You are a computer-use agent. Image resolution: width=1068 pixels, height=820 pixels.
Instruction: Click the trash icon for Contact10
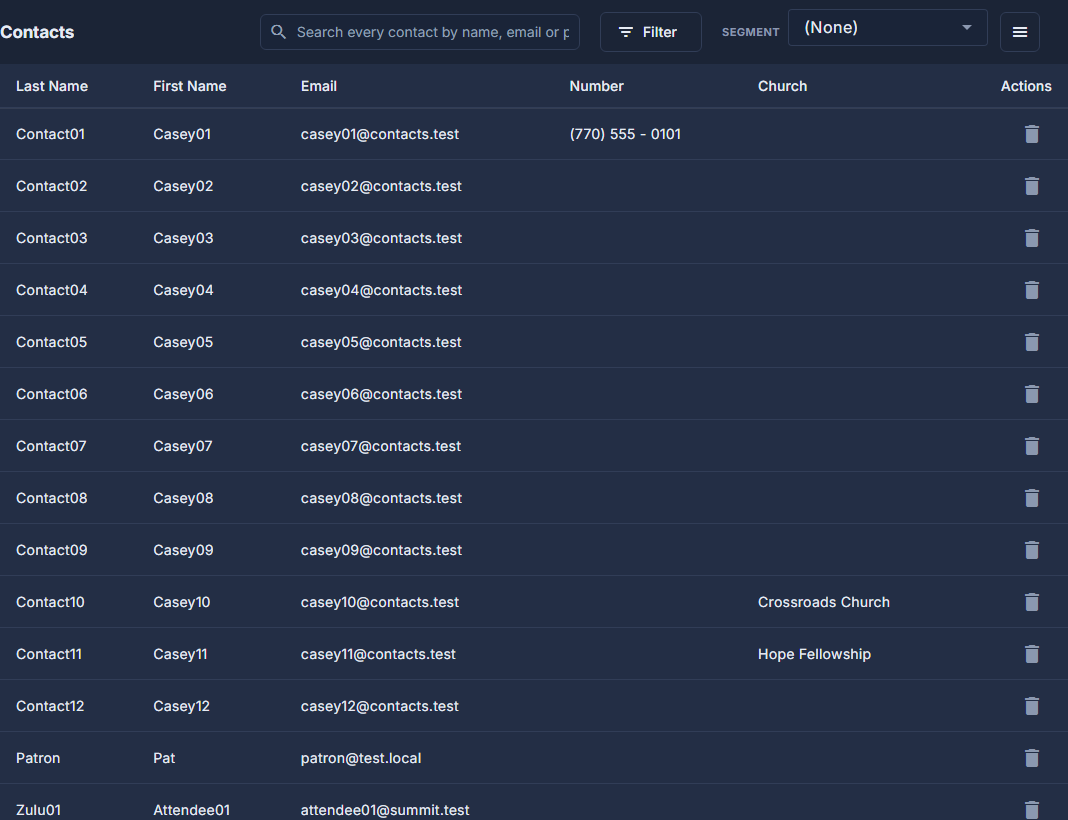1031,602
